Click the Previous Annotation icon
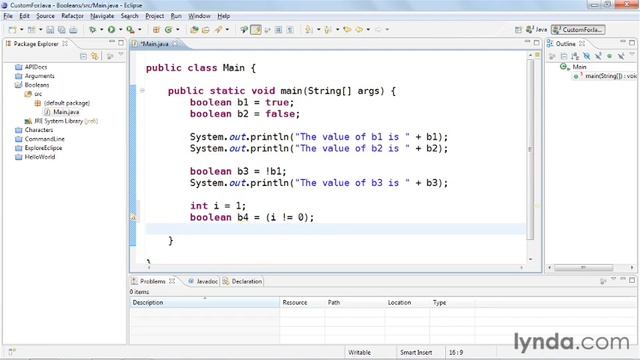 [x=328, y=29]
